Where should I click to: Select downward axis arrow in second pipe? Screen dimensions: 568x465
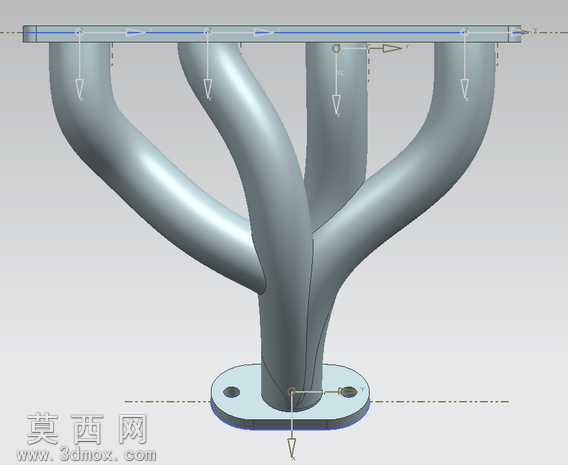pyautogui.click(x=207, y=89)
